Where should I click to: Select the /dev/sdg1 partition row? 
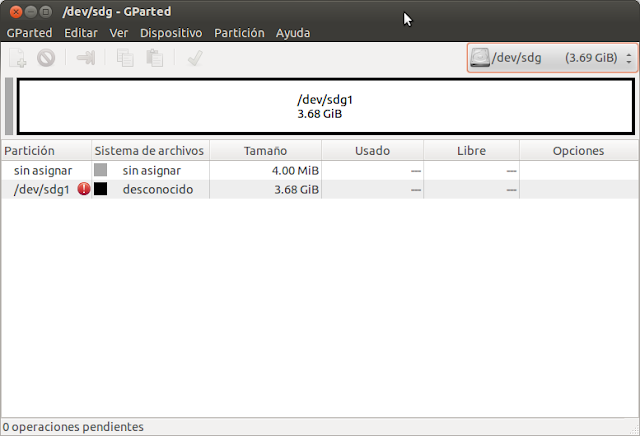coord(320,189)
